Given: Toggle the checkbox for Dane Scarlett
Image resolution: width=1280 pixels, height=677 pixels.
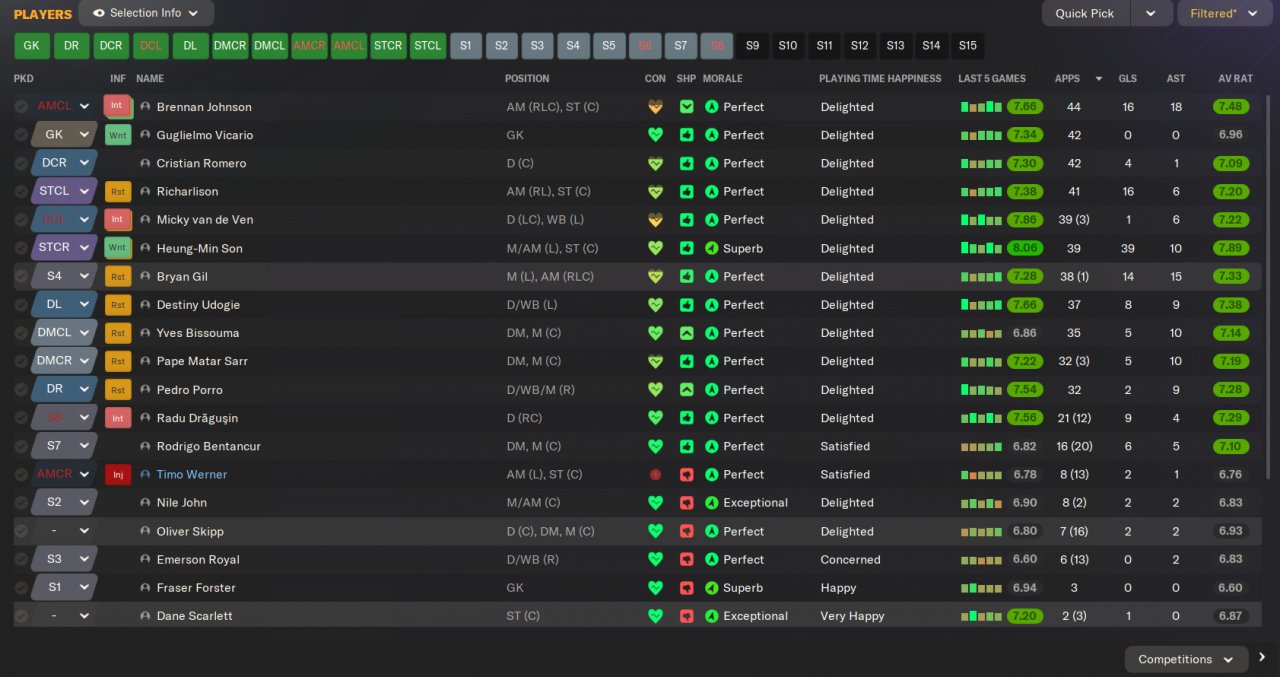Looking at the screenshot, I should pyautogui.click(x=21, y=616).
